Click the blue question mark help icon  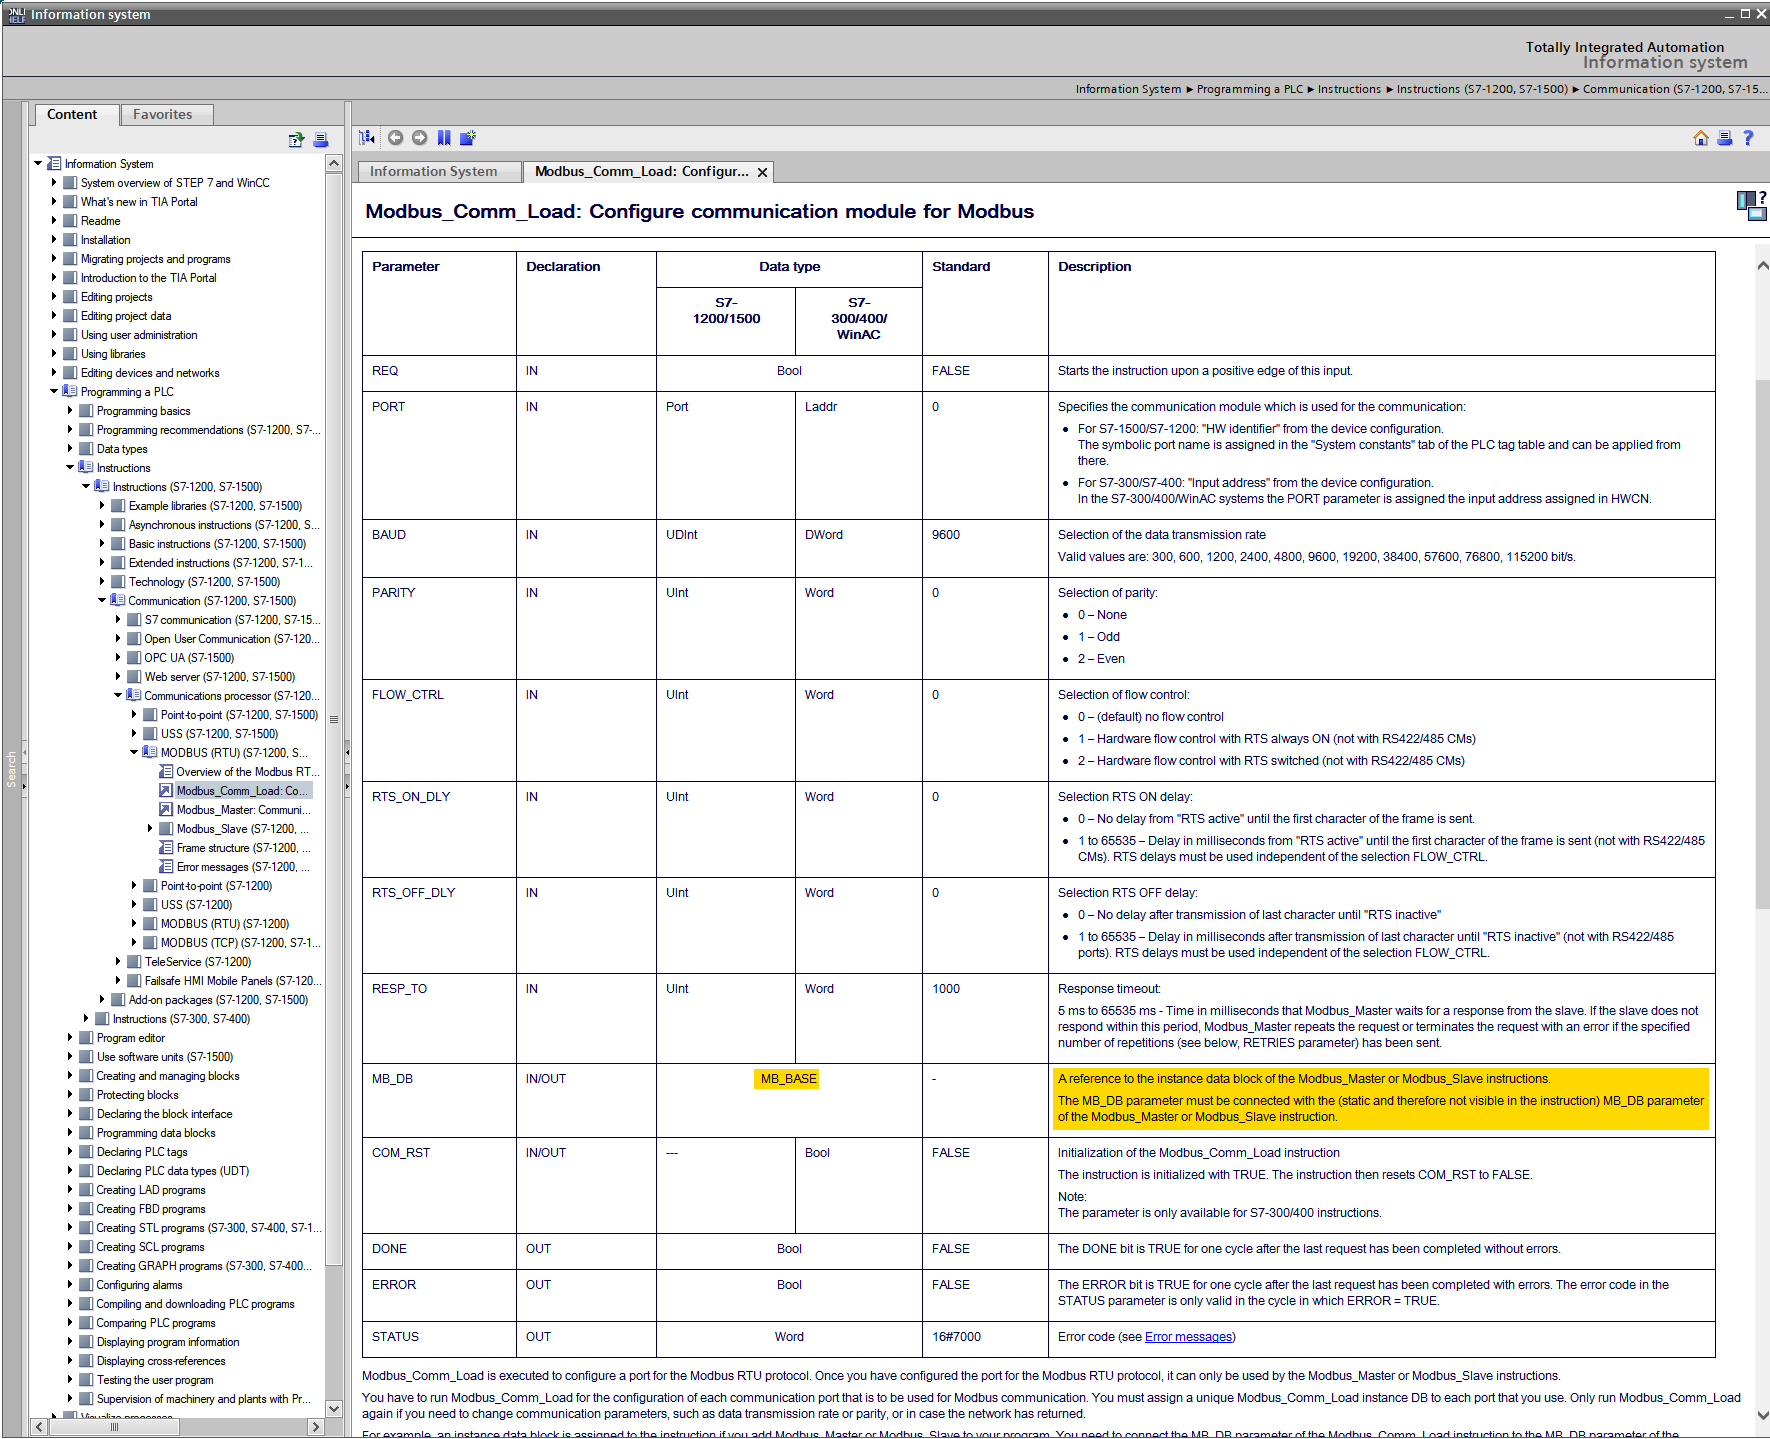[1748, 138]
